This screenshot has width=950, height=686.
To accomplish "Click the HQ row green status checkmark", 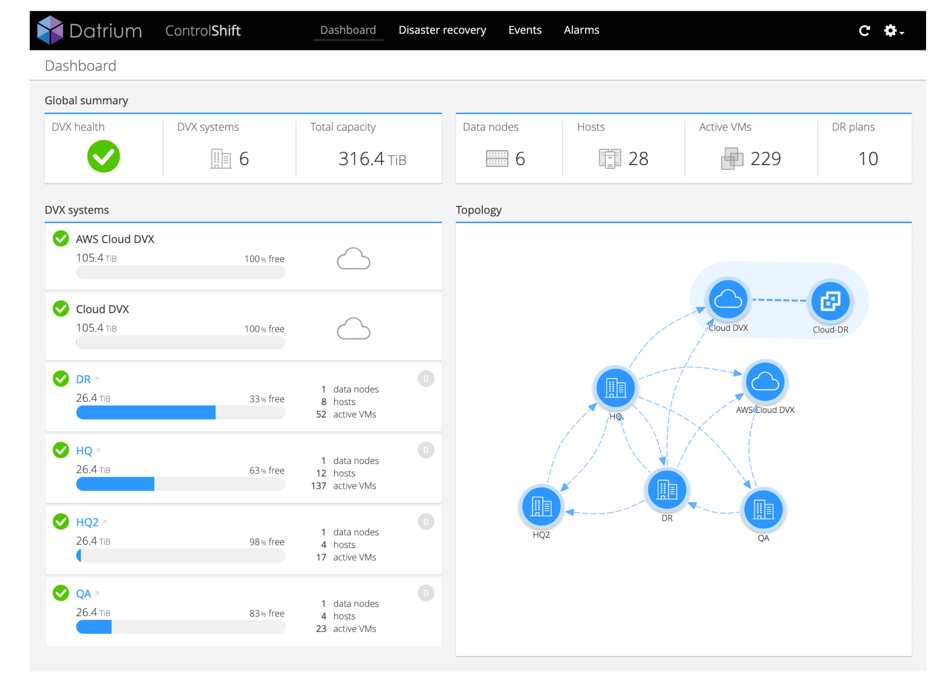I will click(x=61, y=450).
